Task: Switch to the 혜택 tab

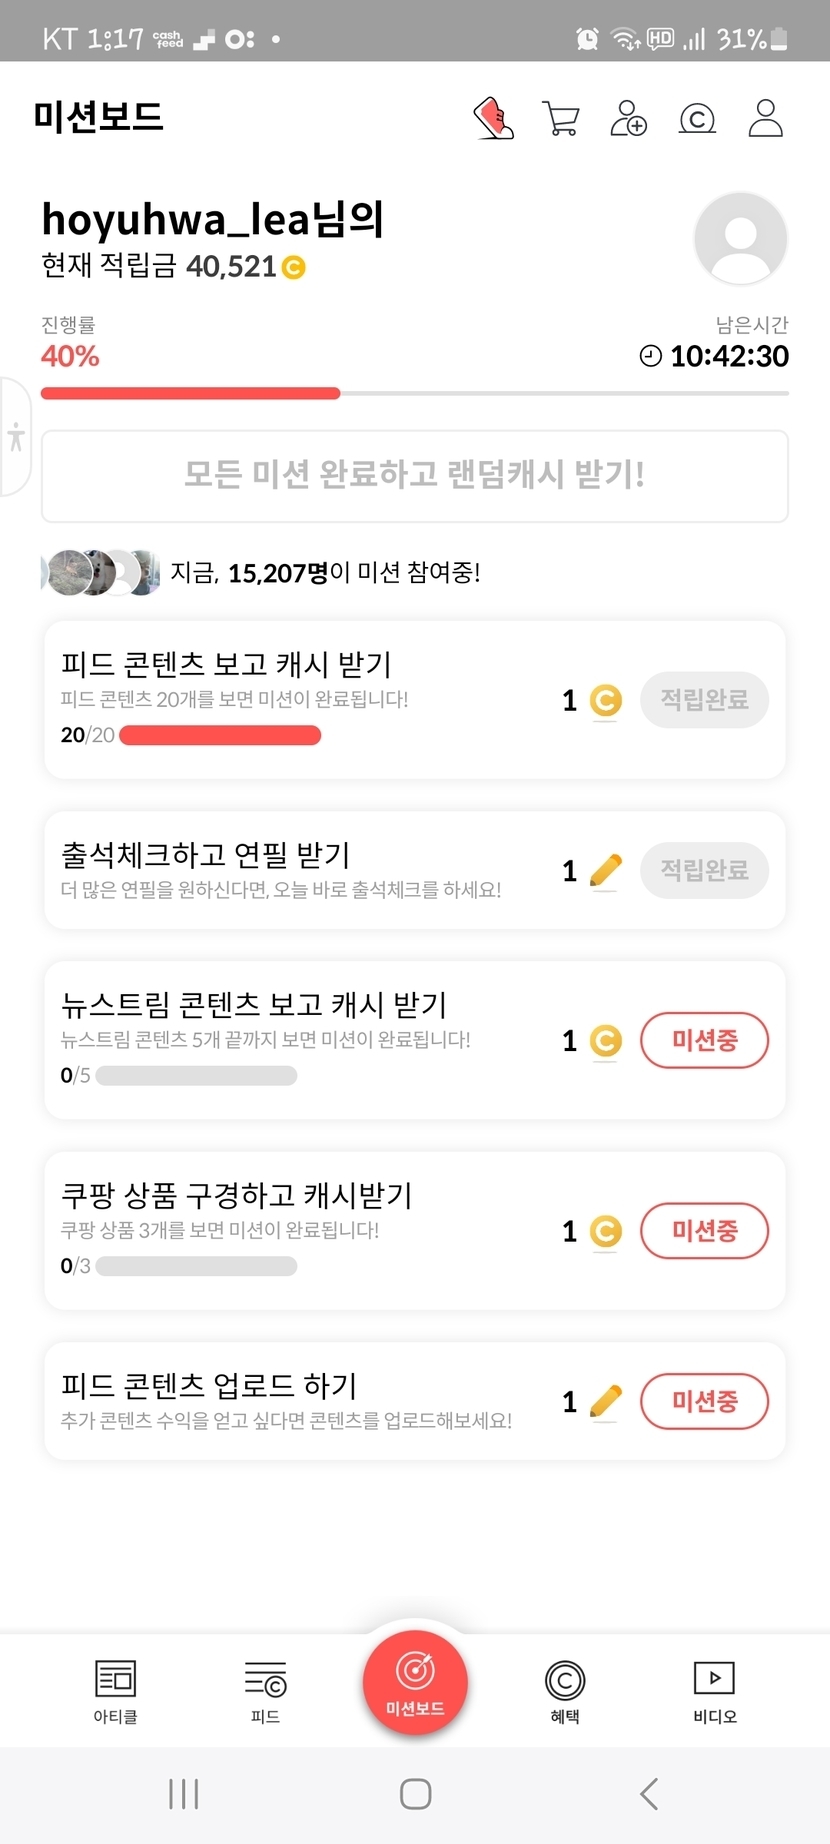Action: click(x=565, y=1692)
